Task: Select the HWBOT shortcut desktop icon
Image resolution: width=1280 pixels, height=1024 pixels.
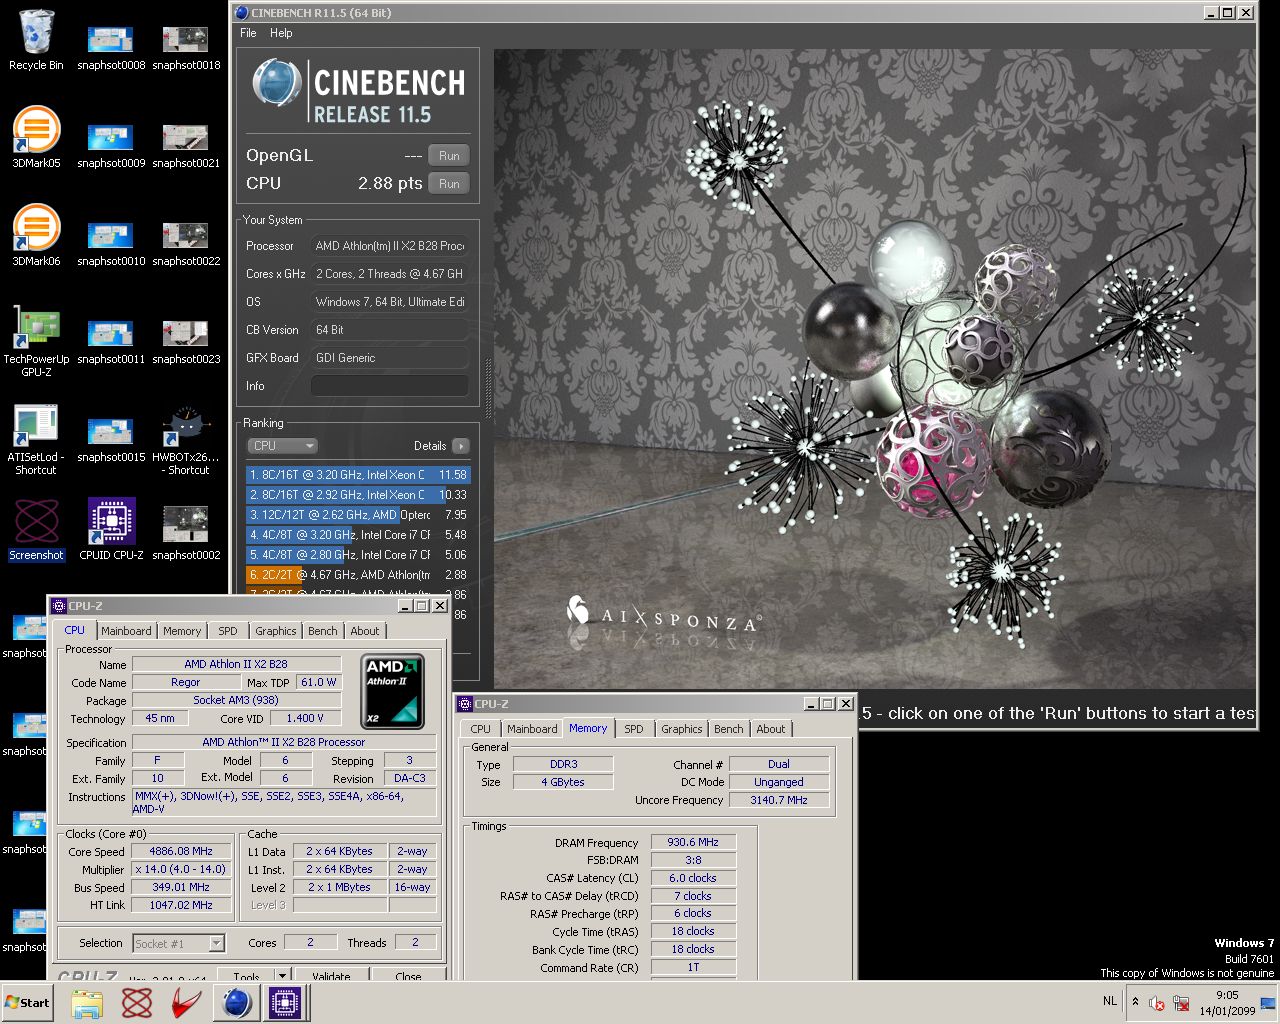Action: click(x=186, y=439)
